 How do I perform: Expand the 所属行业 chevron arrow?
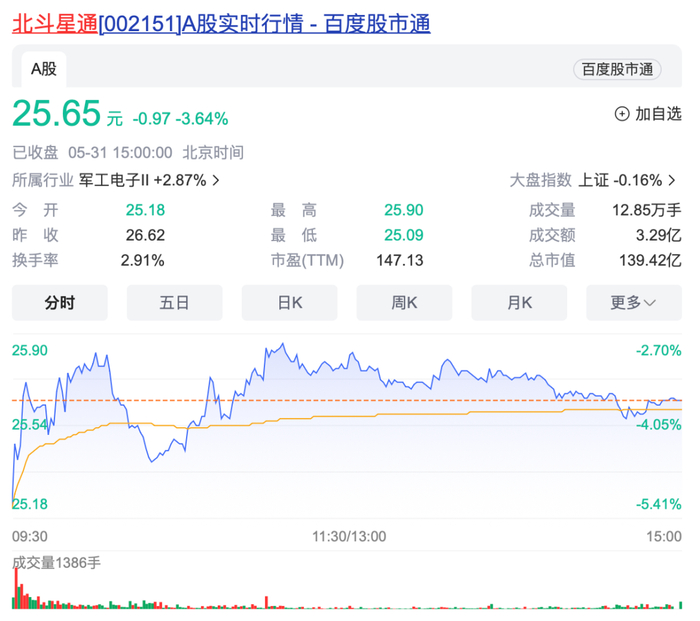point(216,180)
